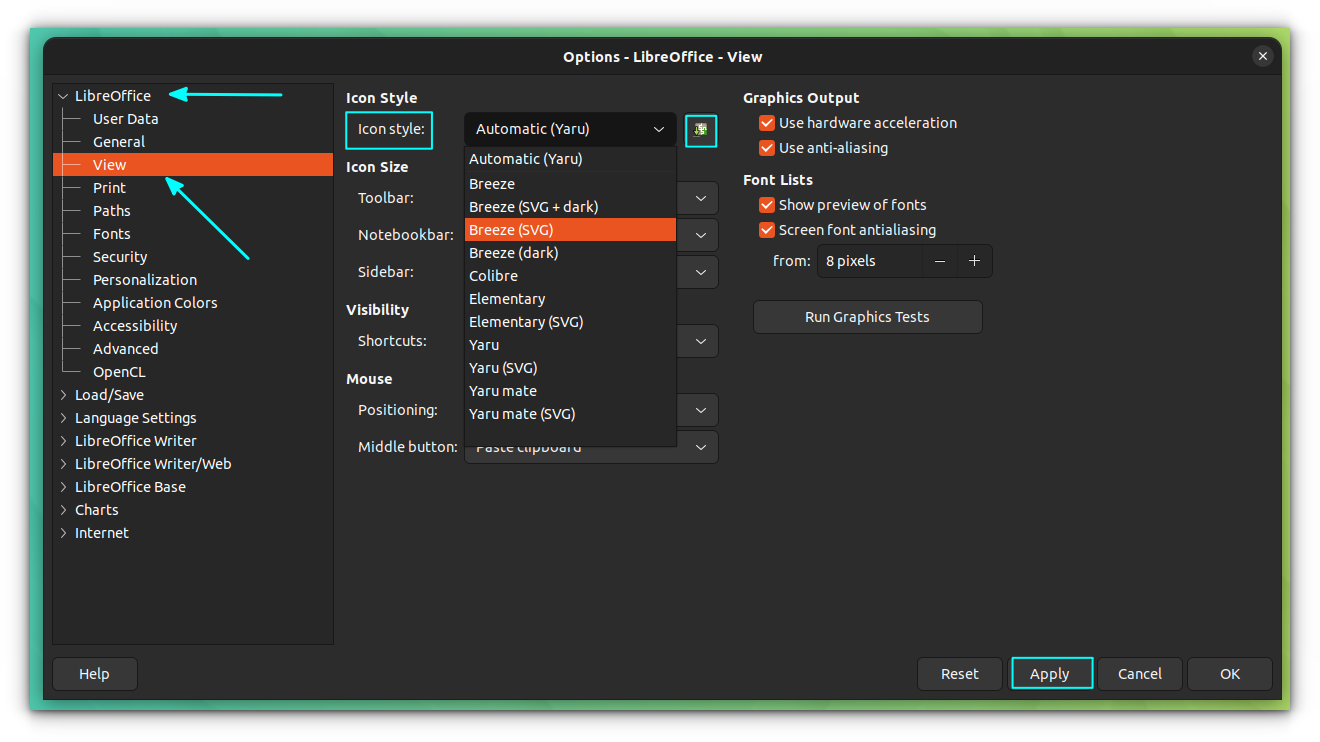
Task: Pick the Colibre icon style
Action: (x=570, y=276)
